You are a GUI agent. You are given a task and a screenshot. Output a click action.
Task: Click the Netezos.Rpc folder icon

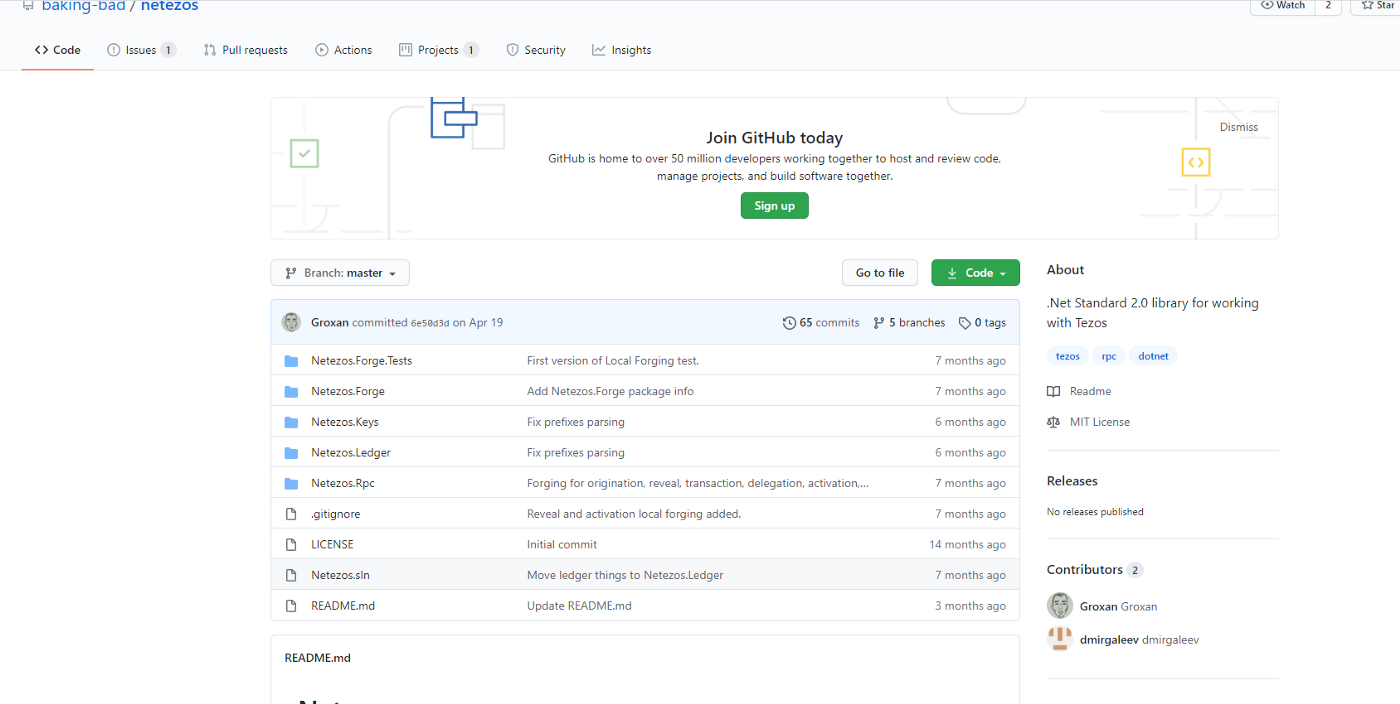point(291,483)
